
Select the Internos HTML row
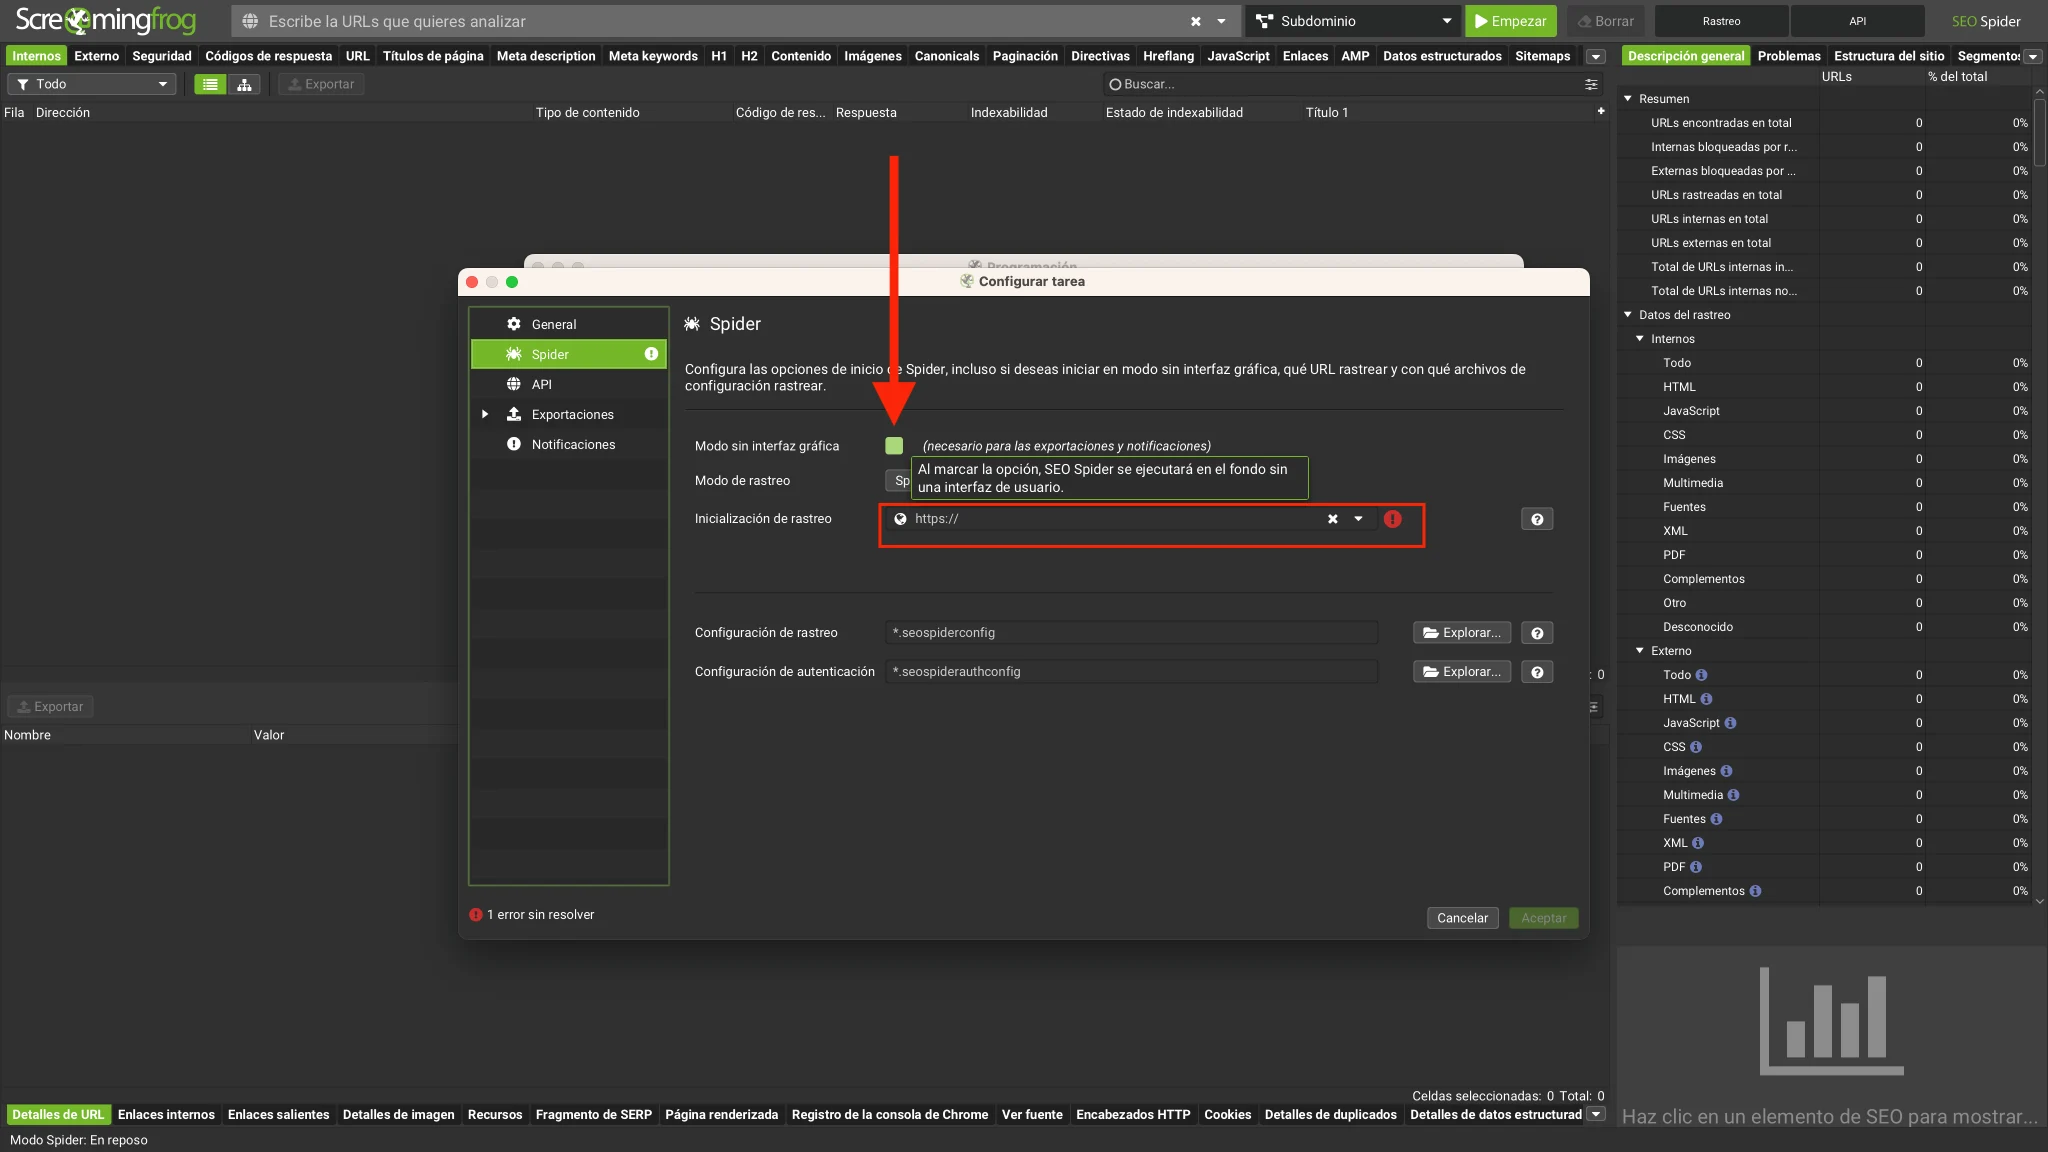[1824, 386]
